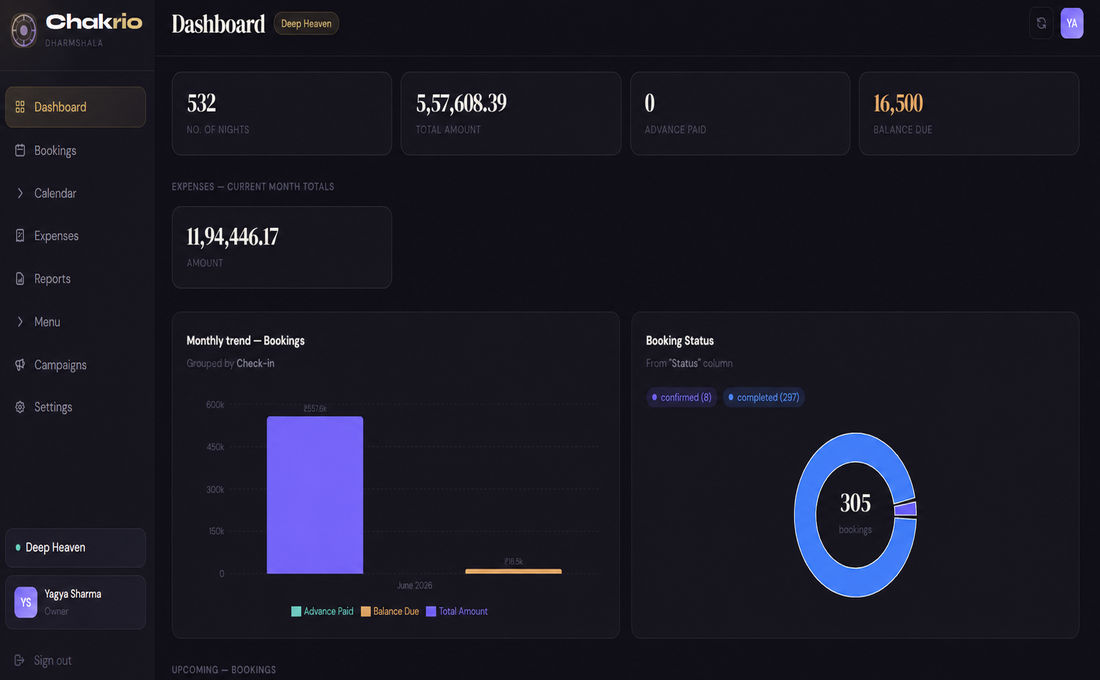
Task: Click the Chakrio logo icon
Action: [24, 30]
